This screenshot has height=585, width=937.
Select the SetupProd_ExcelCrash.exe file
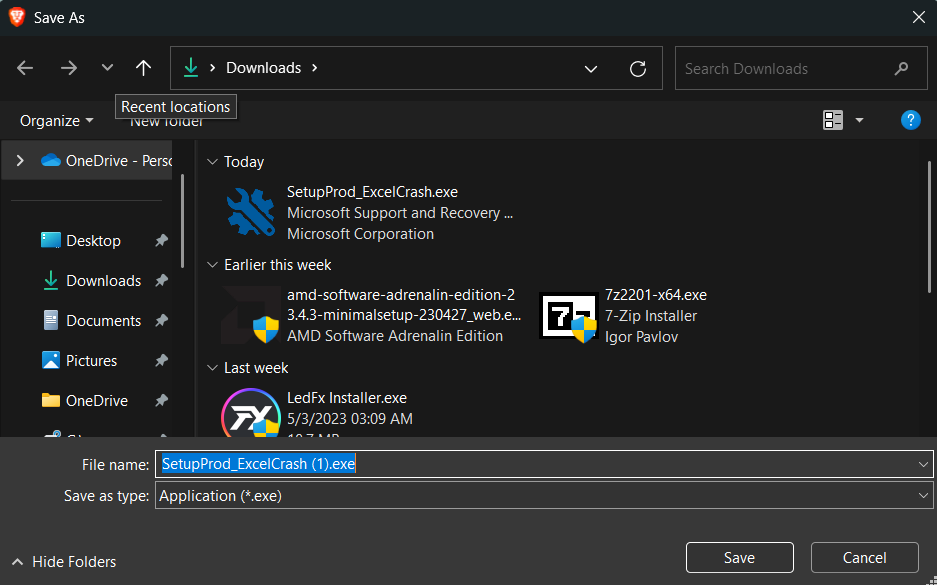point(372,192)
